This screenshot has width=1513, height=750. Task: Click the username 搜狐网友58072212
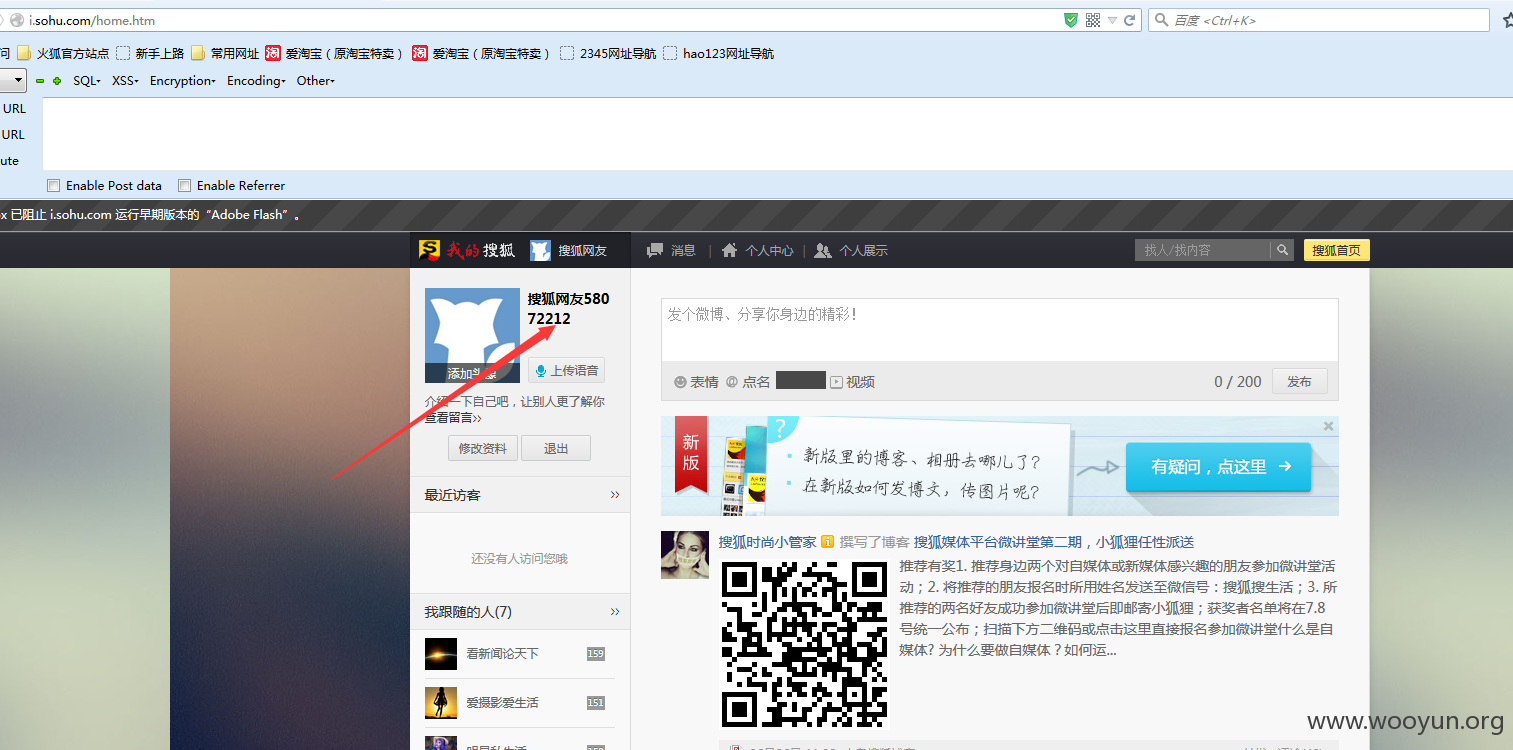(568, 308)
